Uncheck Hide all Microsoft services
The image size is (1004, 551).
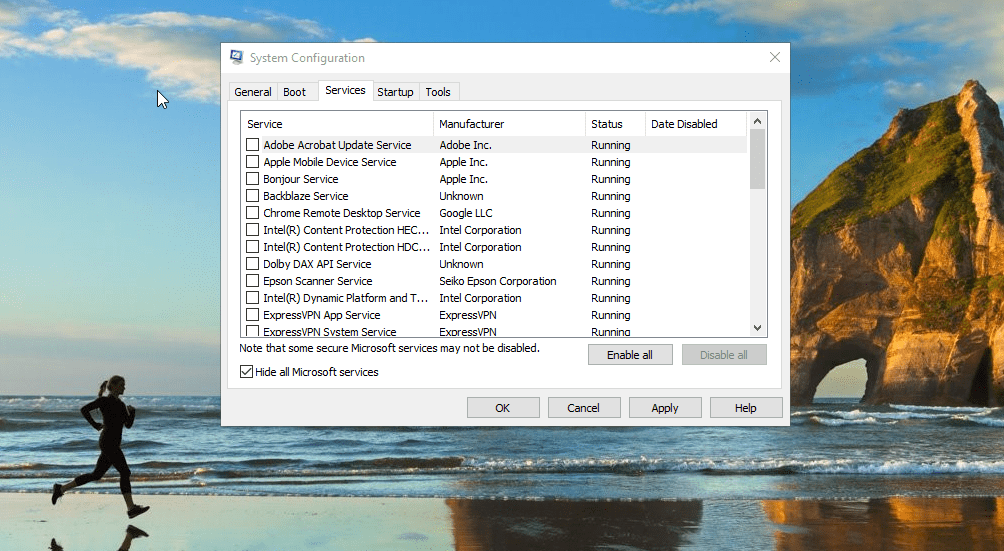(247, 372)
